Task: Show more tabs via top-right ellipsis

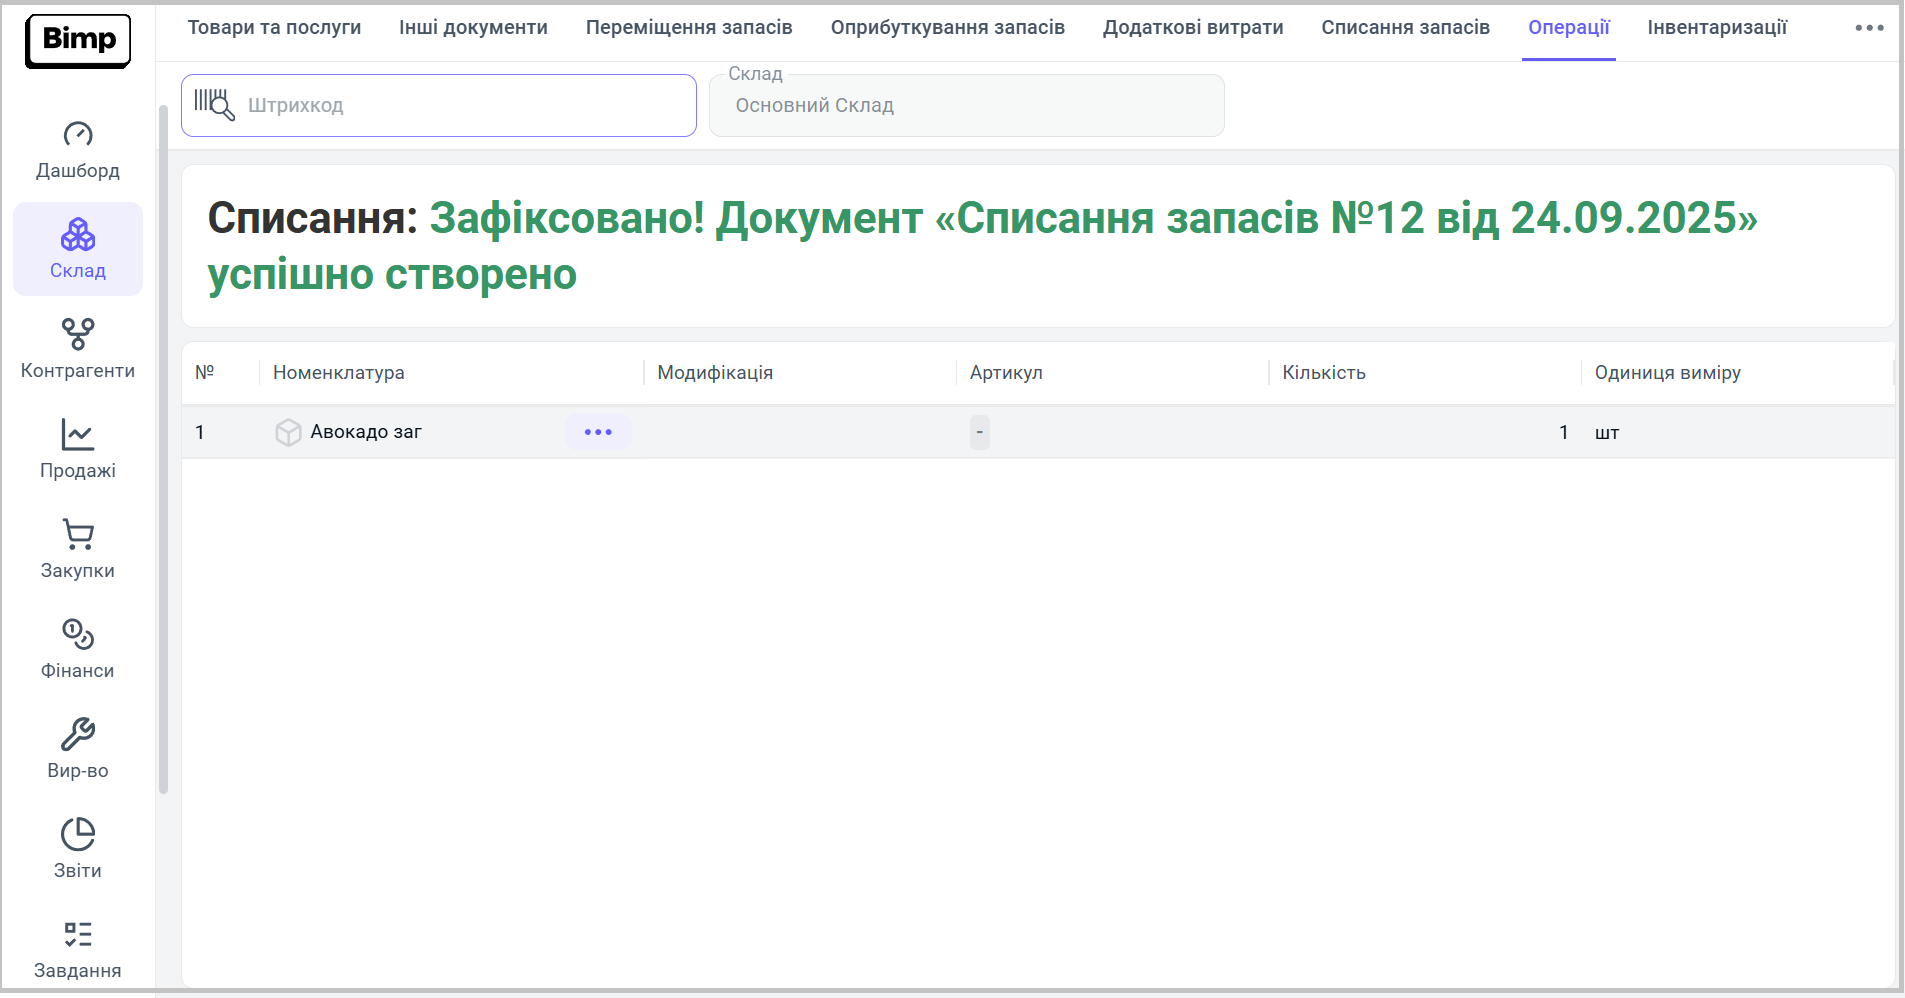Action: pyautogui.click(x=1869, y=28)
